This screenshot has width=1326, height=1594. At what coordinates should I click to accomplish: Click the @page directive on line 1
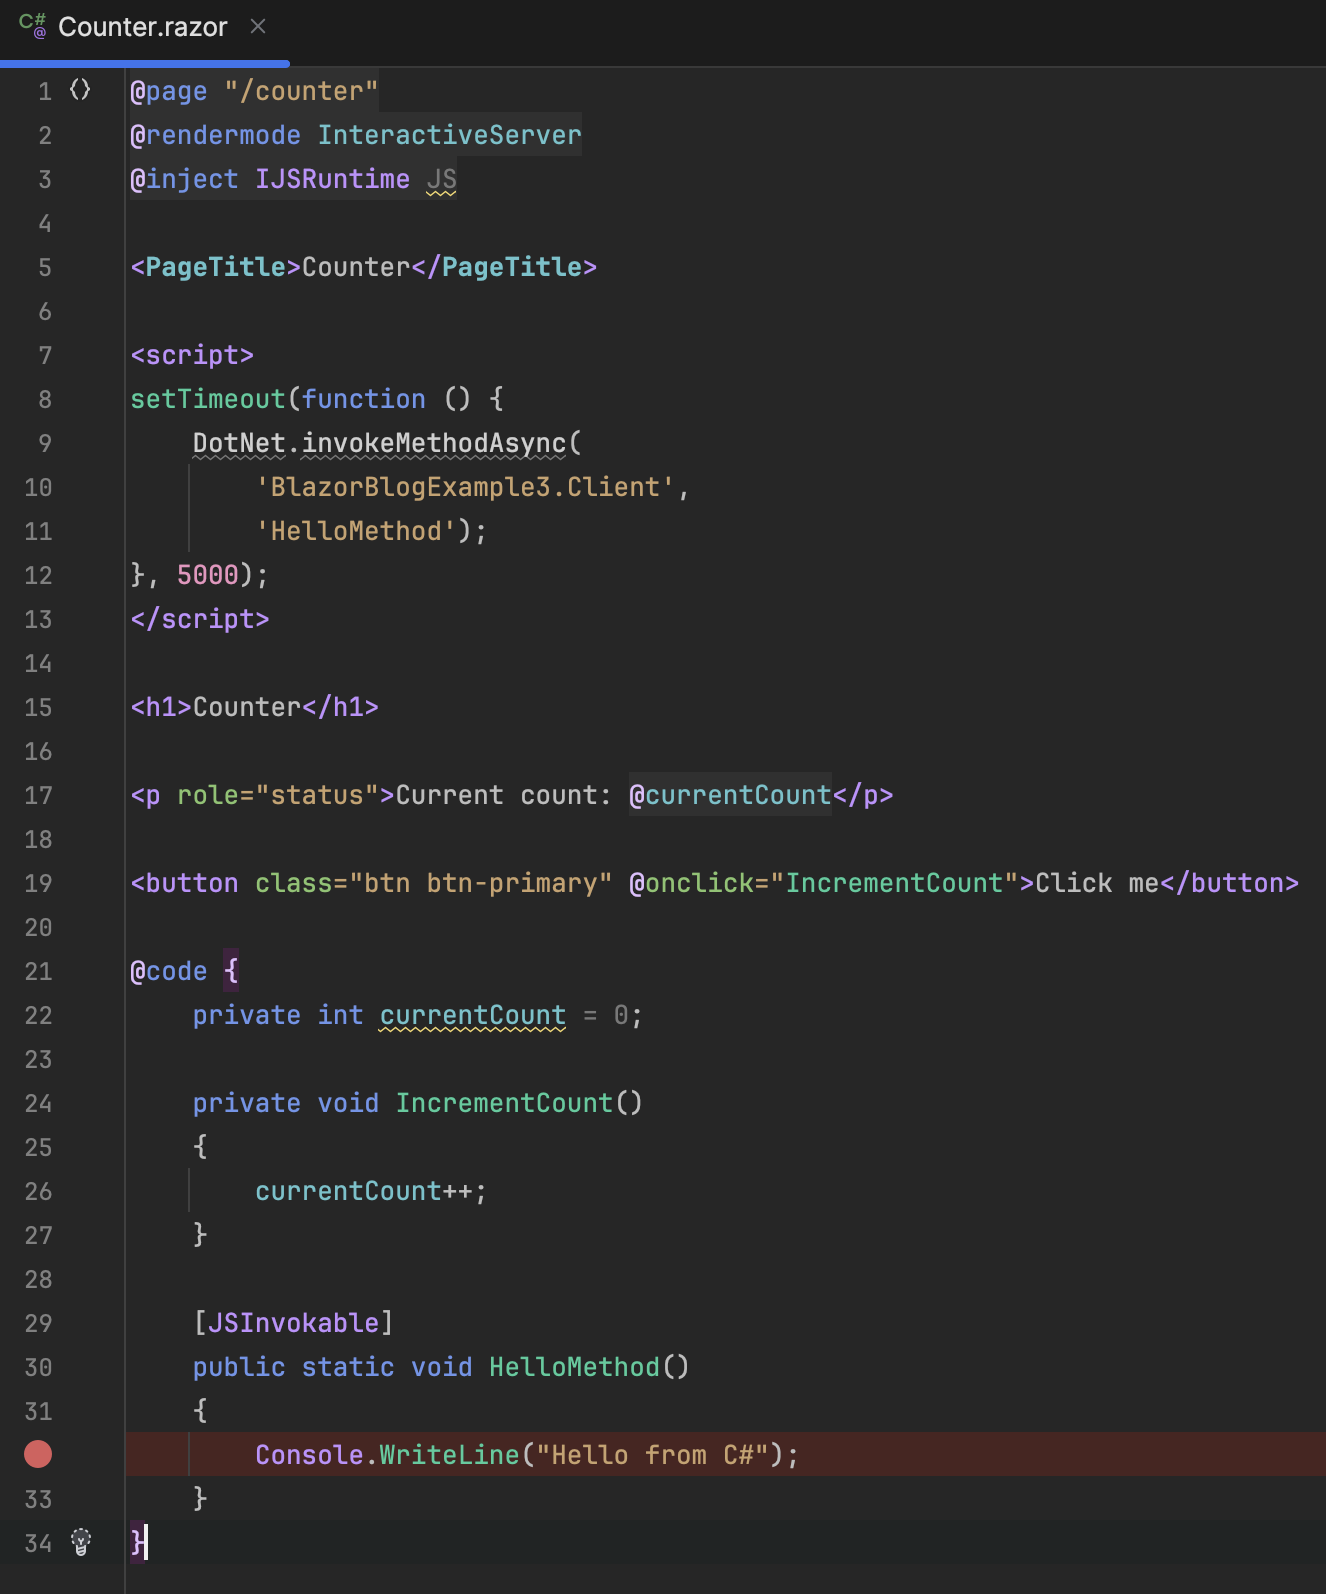point(169,91)
